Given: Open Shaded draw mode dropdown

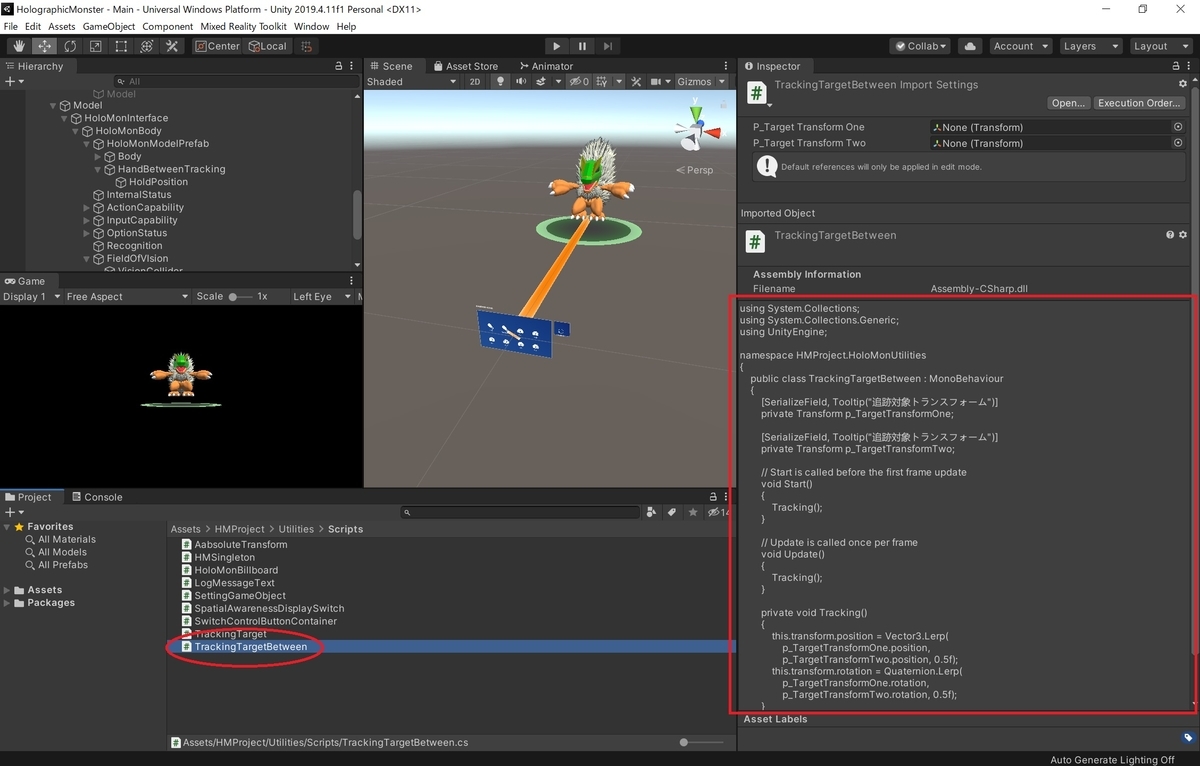Looking at the screenshot, I should pos(412,82).
